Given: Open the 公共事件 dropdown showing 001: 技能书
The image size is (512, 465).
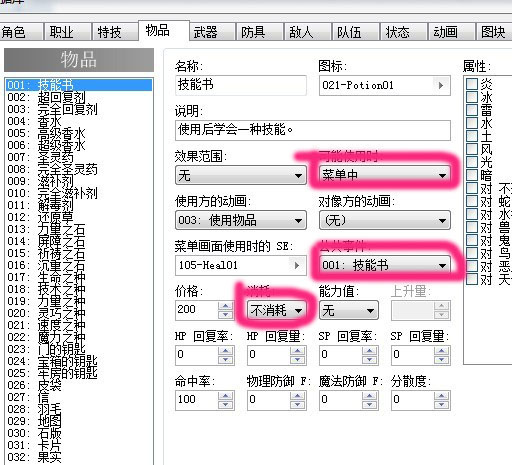Looking at the screenshot, I should [385, 265].
